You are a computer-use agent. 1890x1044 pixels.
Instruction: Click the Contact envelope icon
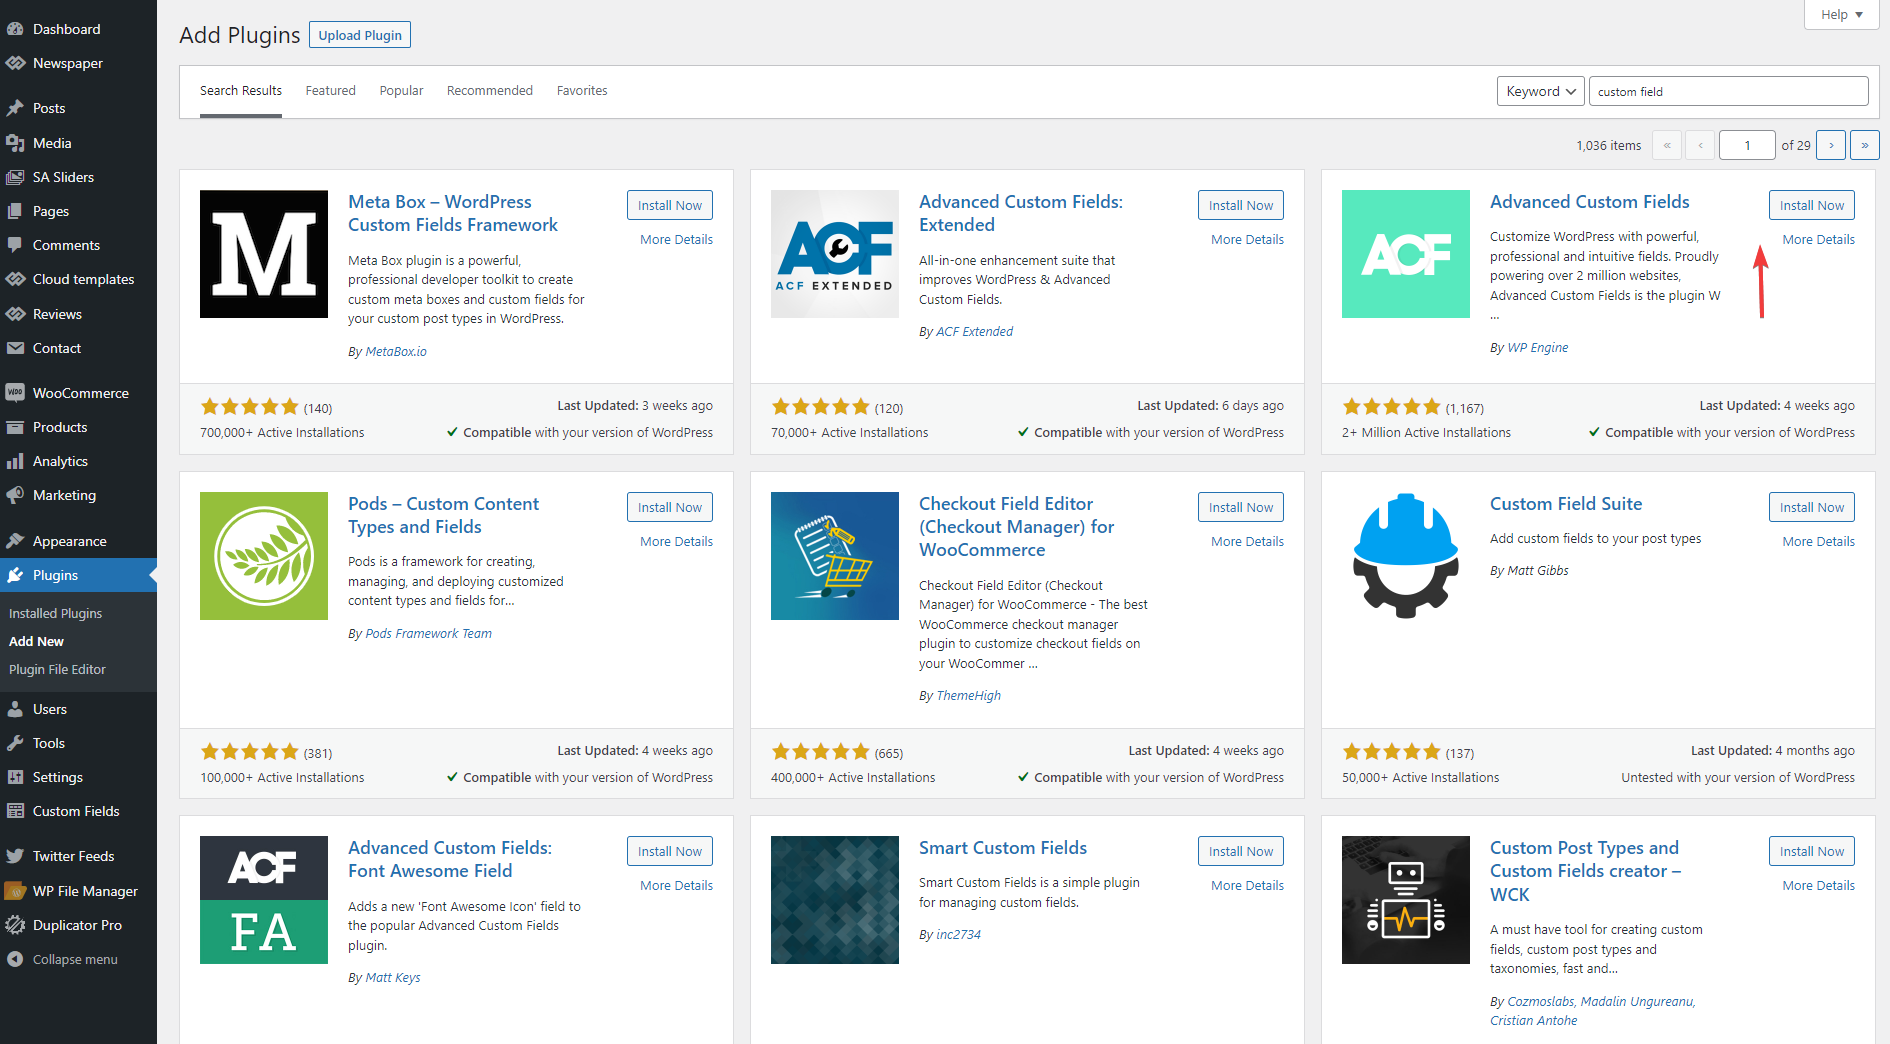coord(15,348)
